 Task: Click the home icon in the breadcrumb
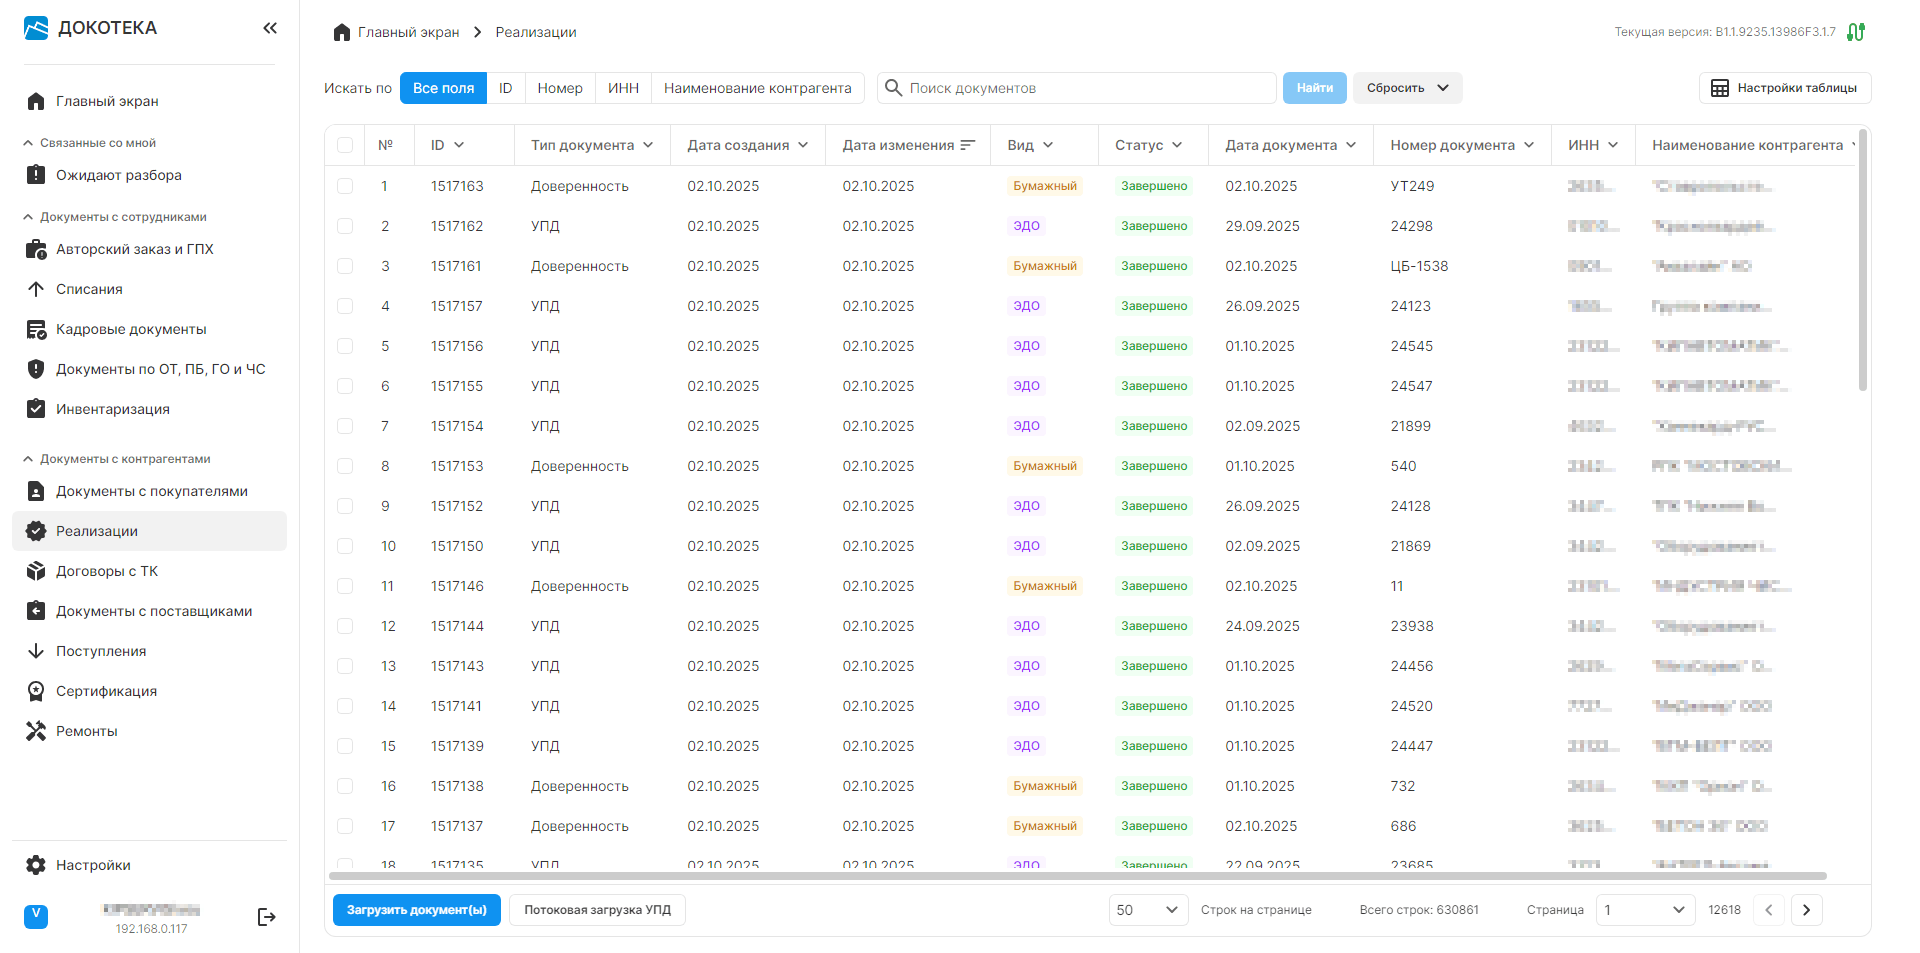341,32
